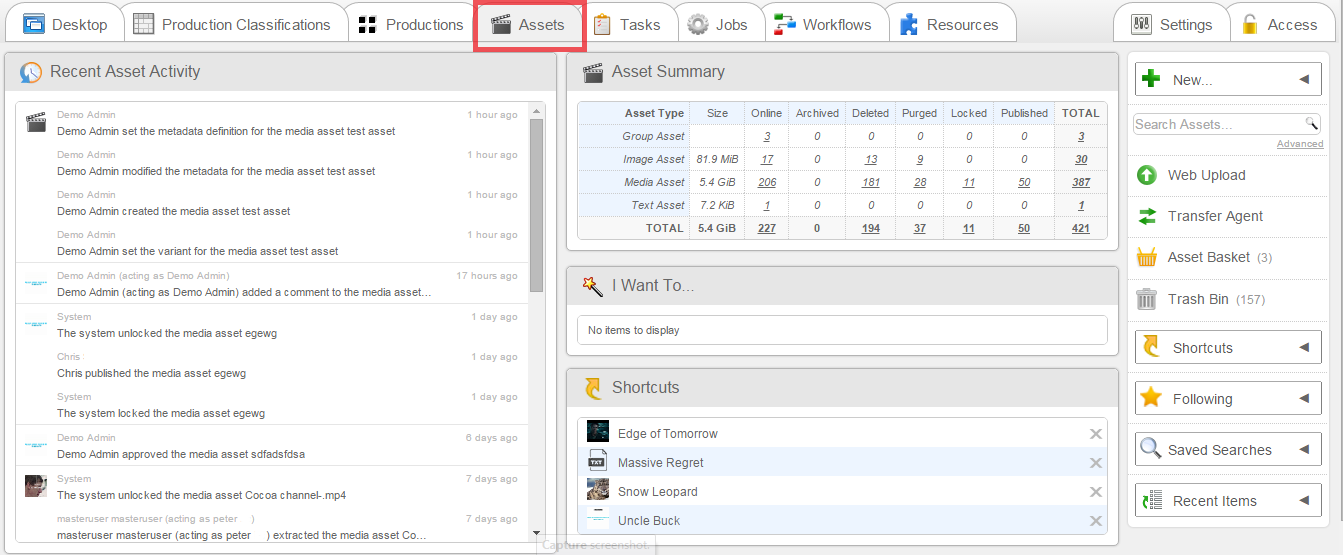This screenshot has height=555, width=1343.
Task: Expand the Shortcuts sidebar menu
Action: pos(1303,348)
